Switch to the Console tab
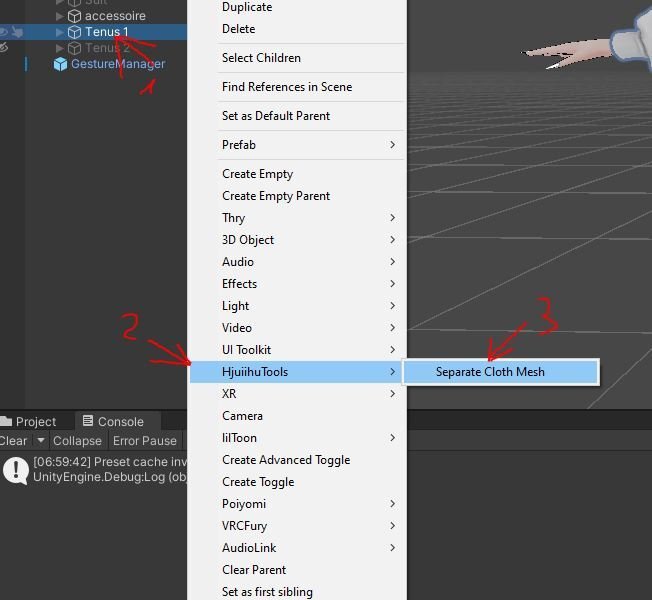Viewport: 652px width, 600px height. pyautogui.click(x=118, y=421)
